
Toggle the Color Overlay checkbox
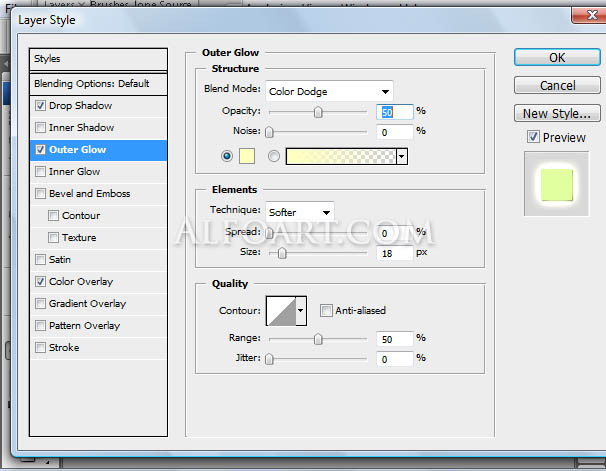coord(40,282)
